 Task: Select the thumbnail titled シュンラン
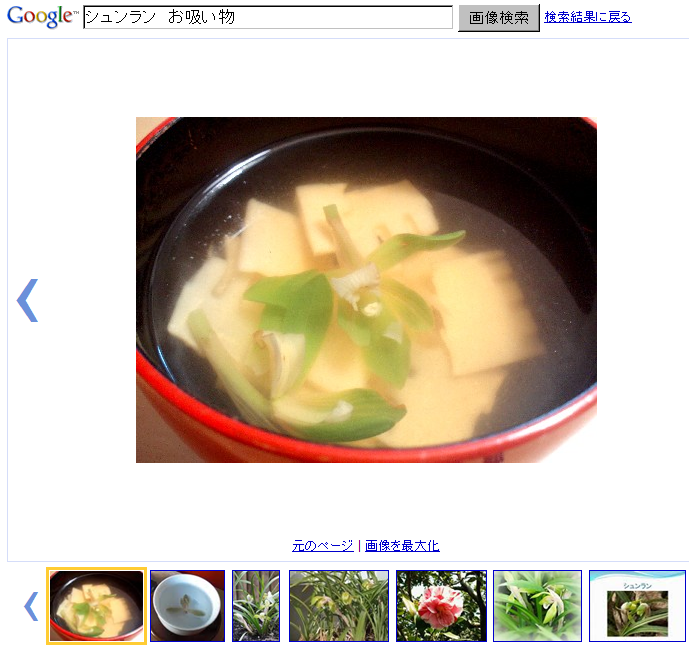pos(637,606)
